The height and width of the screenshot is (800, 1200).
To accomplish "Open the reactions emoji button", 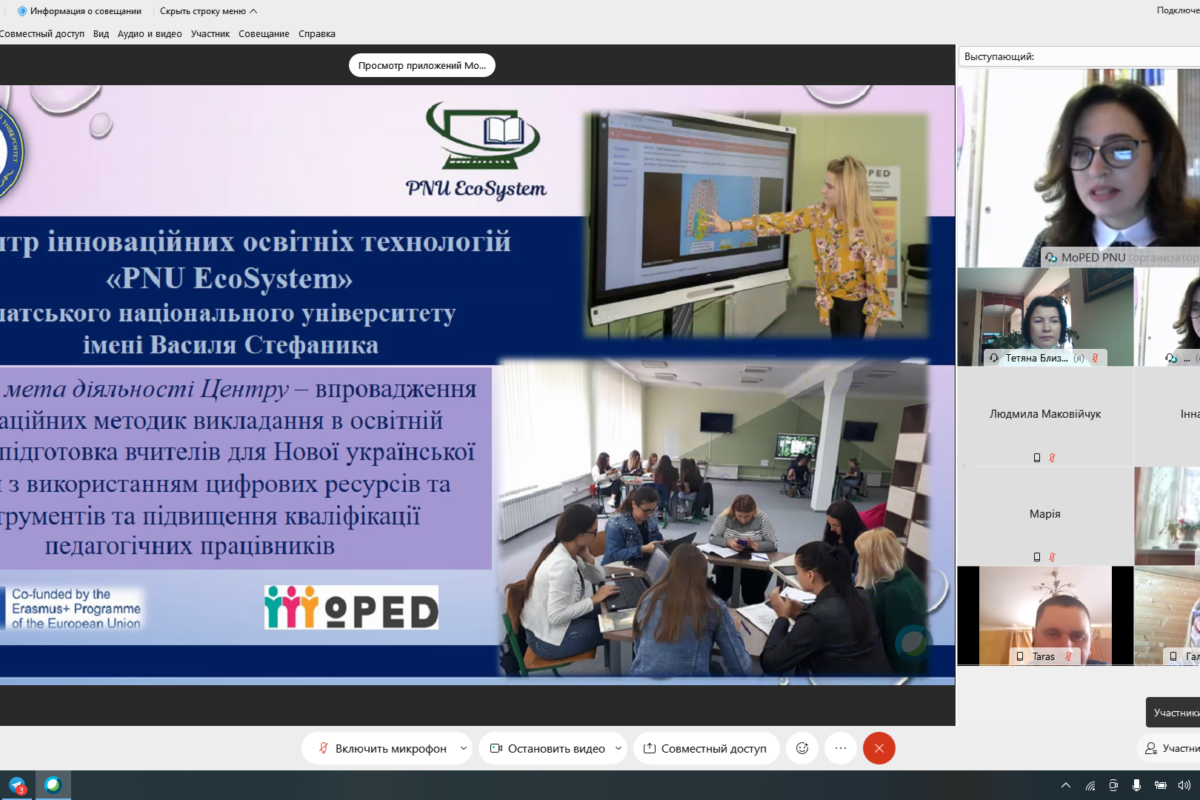I will (802, 748).
